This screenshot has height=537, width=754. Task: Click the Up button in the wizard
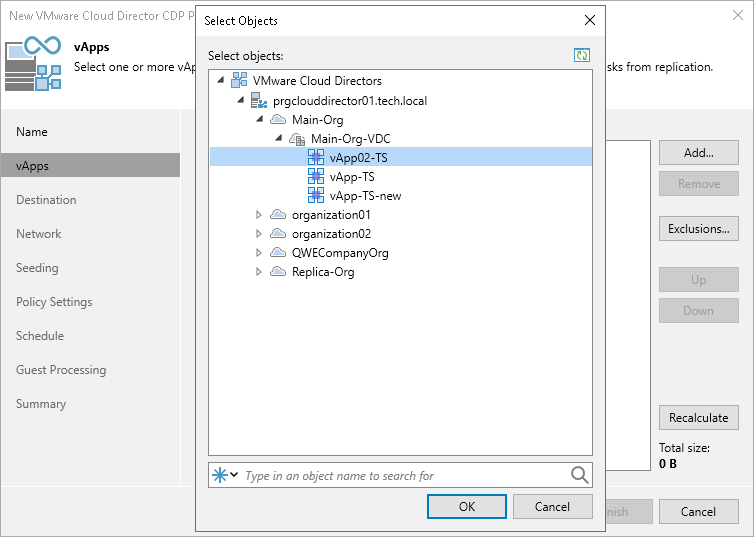pyautogui.click(x=699, y=280)
